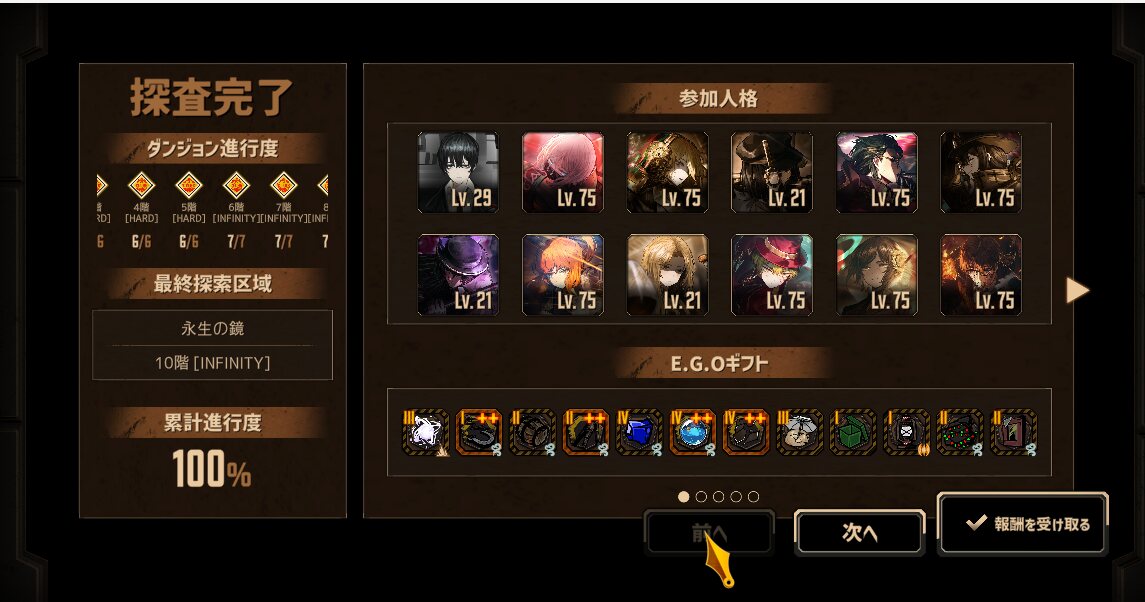Select the green box tier I gift
The width and height of the screenshot is (1145, 602).
point(853,433)
